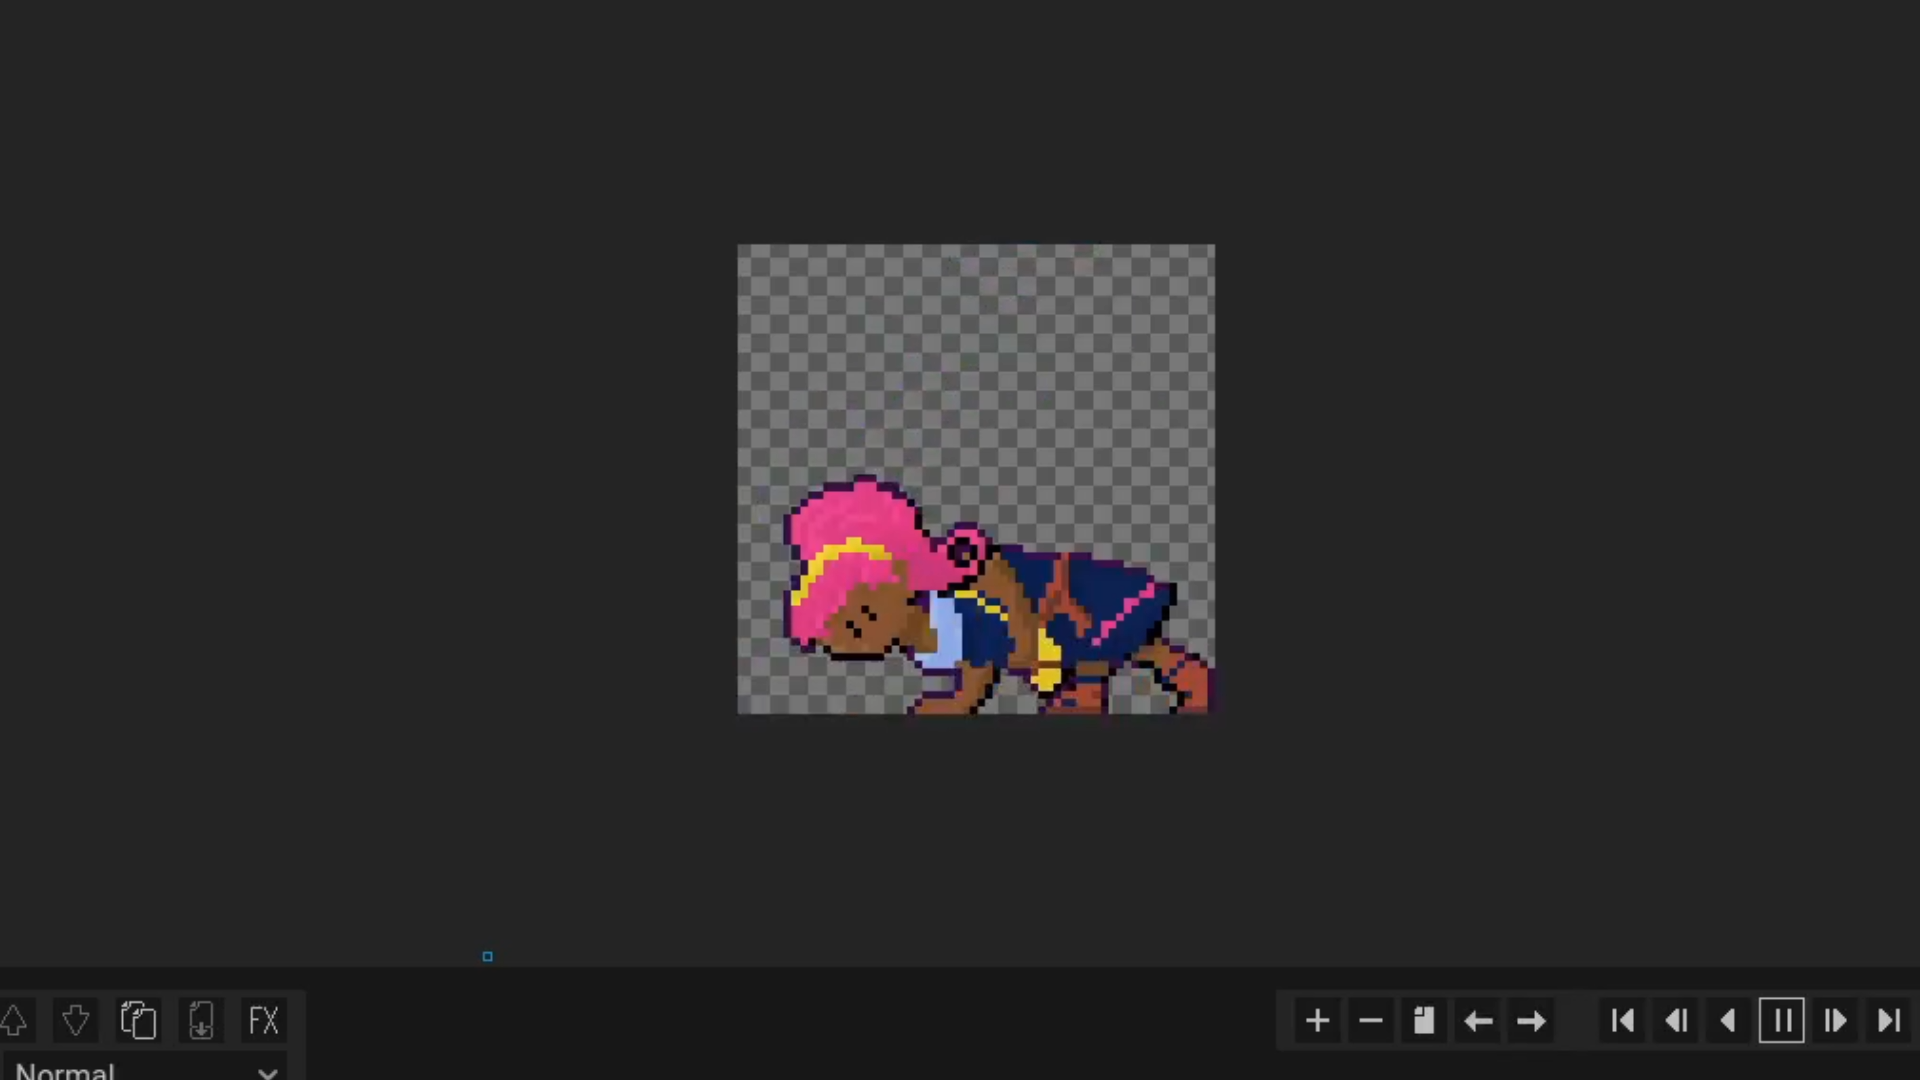Add a new frame with plus
The image size is (1920, 1080).
(x=1318, y=1021)
